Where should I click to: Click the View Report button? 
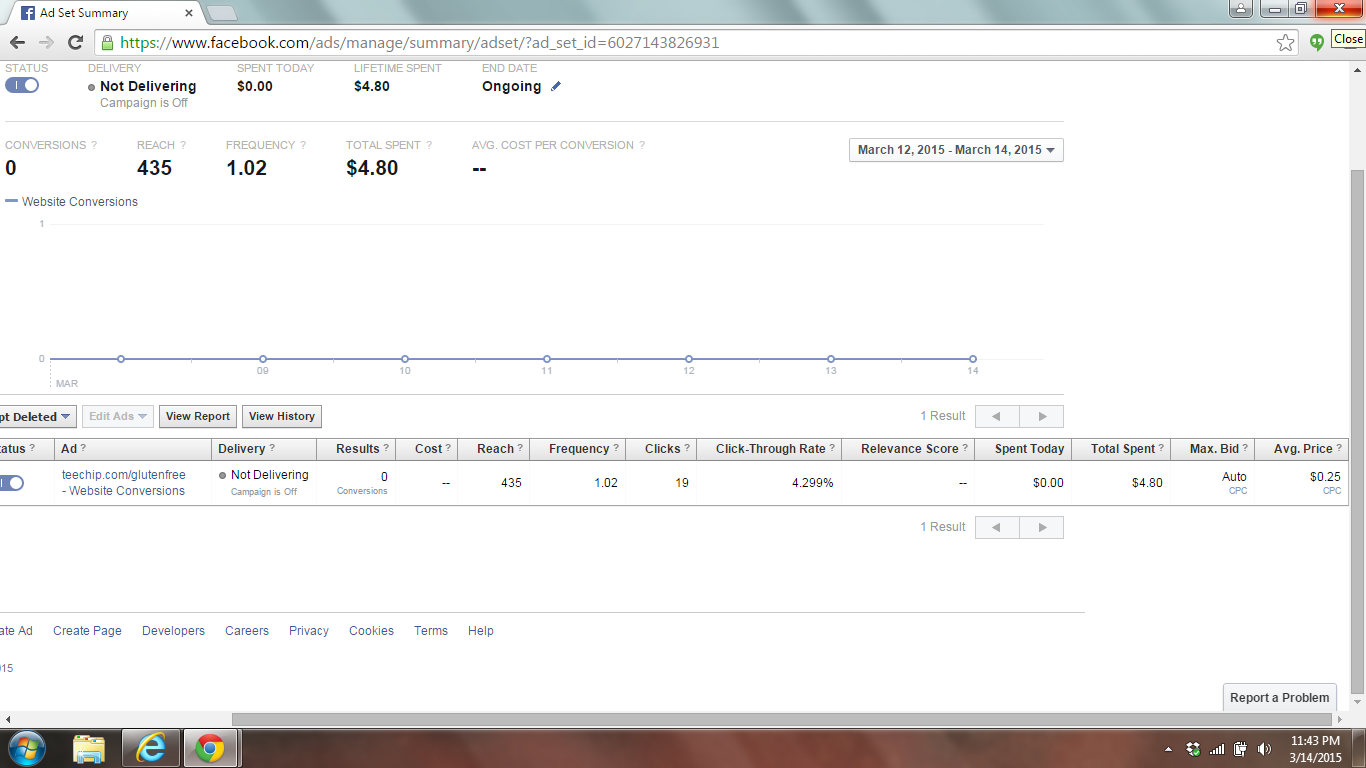[x=198, y=417]
